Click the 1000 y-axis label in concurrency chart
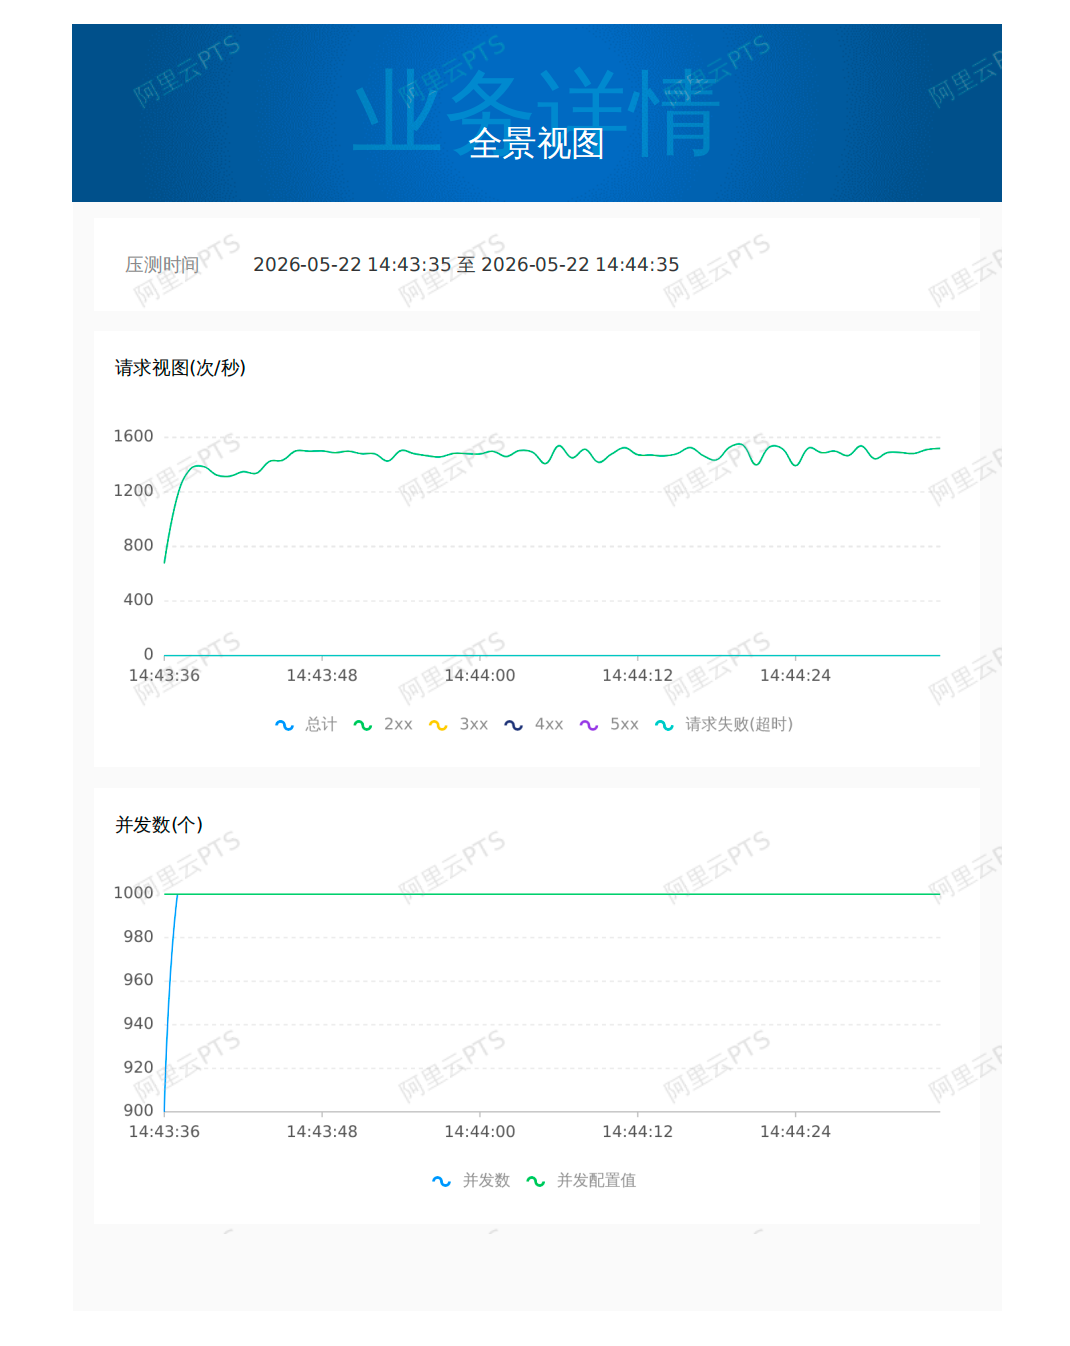Image resolution: width=1070 pixels, height=1346 pixels. coord(133,892)
